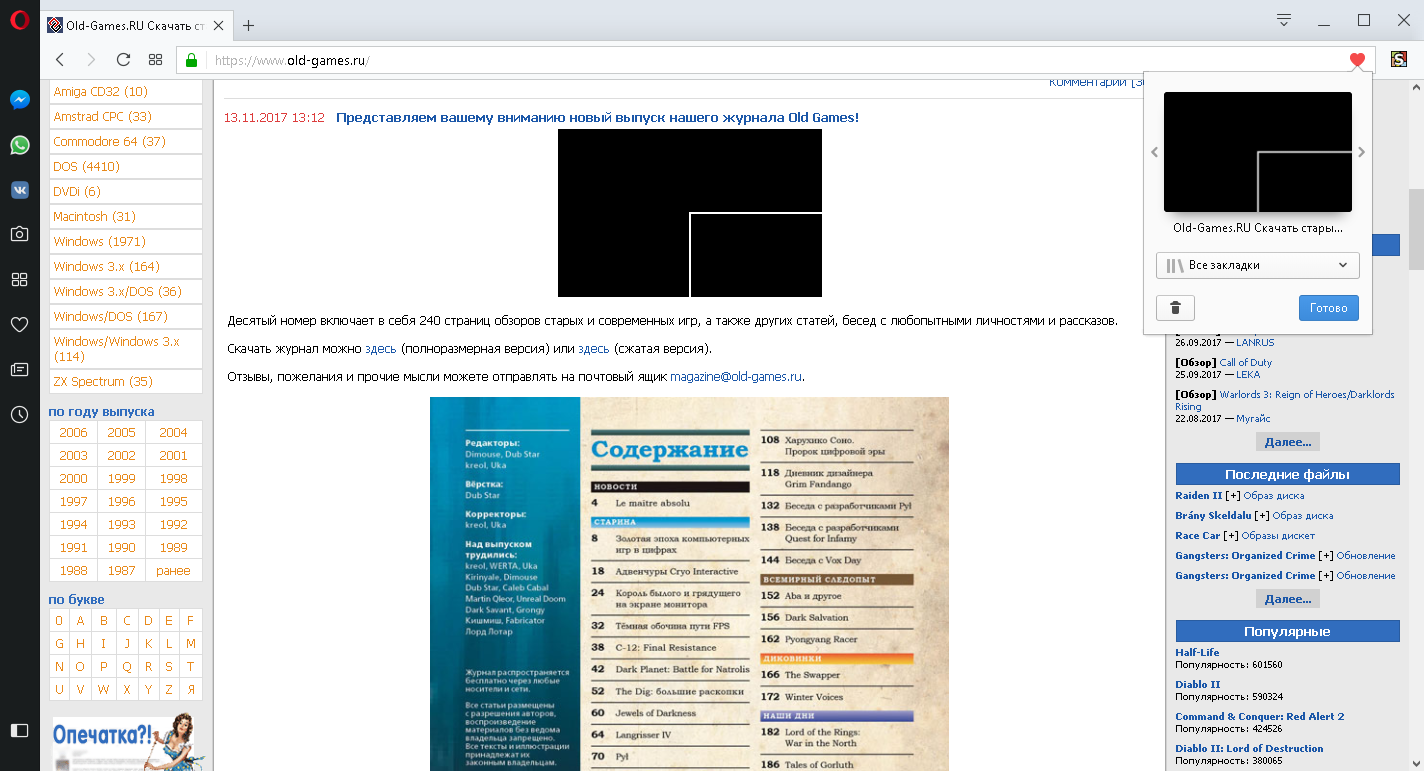Browse games starting with letter A
This screenshot has height=771, width=1424.
(x=82, y=620)
